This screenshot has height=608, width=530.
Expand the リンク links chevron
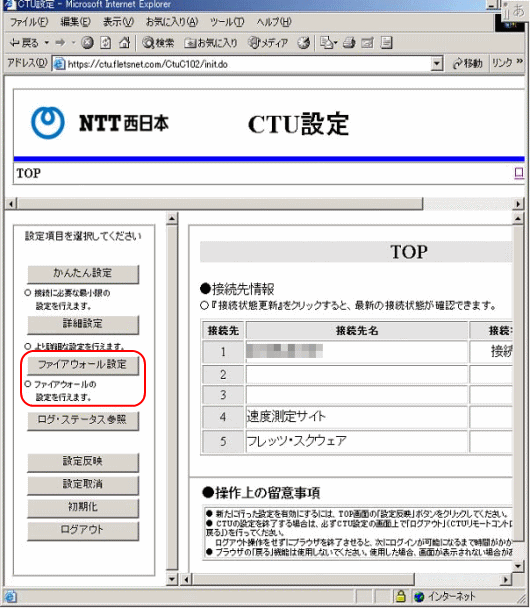point(520,62)
